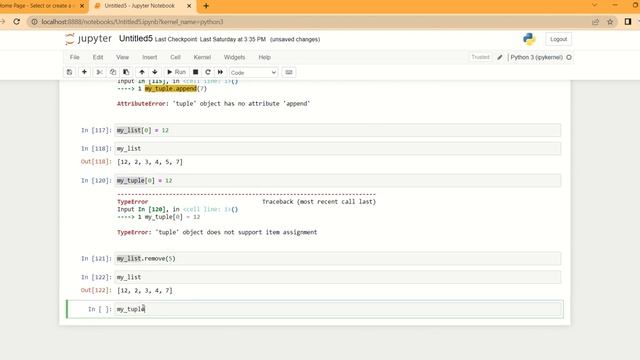
Task: Run the current cell
Action: 176,72
